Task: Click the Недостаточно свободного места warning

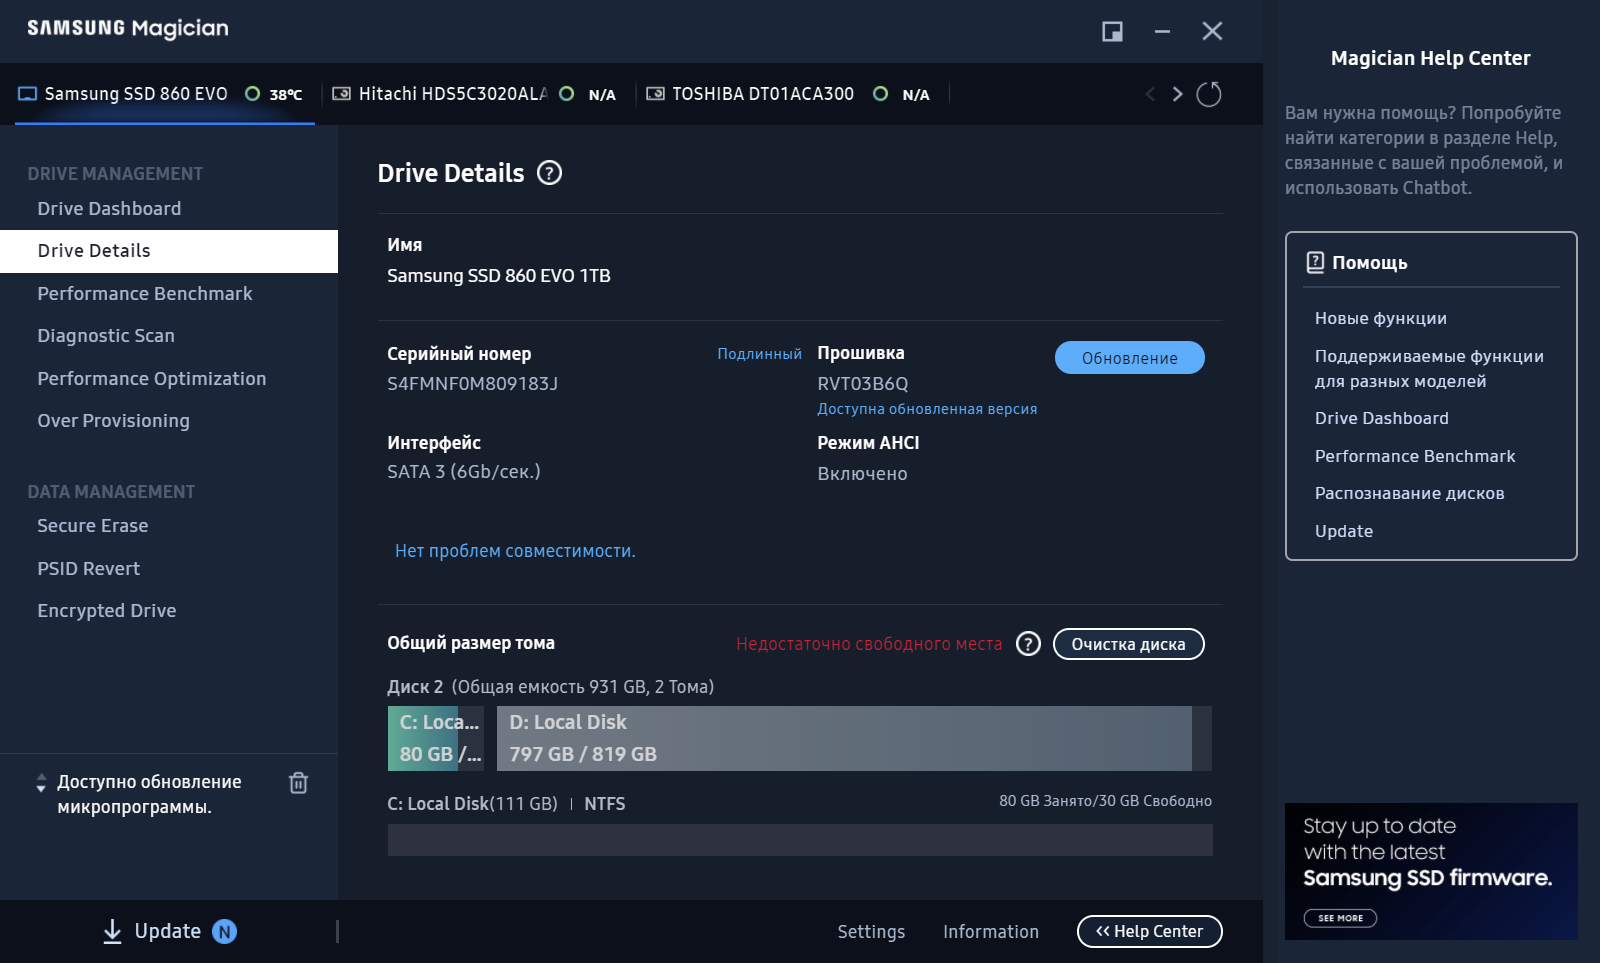Action: 869,644
